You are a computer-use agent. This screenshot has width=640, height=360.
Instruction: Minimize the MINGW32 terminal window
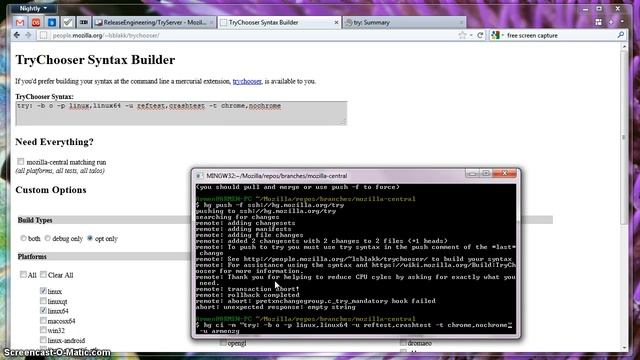(473, 174)
